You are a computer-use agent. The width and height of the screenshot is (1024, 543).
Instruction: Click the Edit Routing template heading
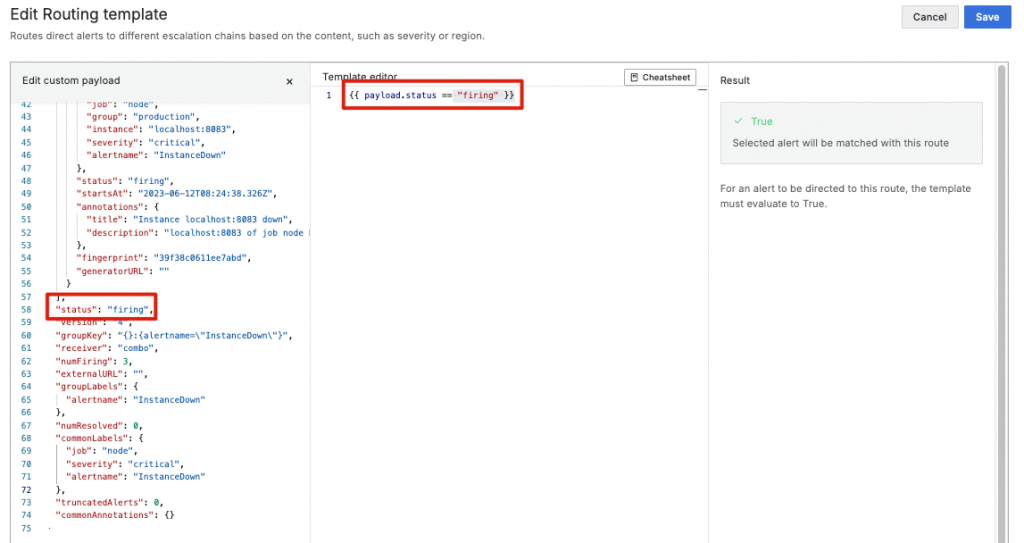click(89, 14)
